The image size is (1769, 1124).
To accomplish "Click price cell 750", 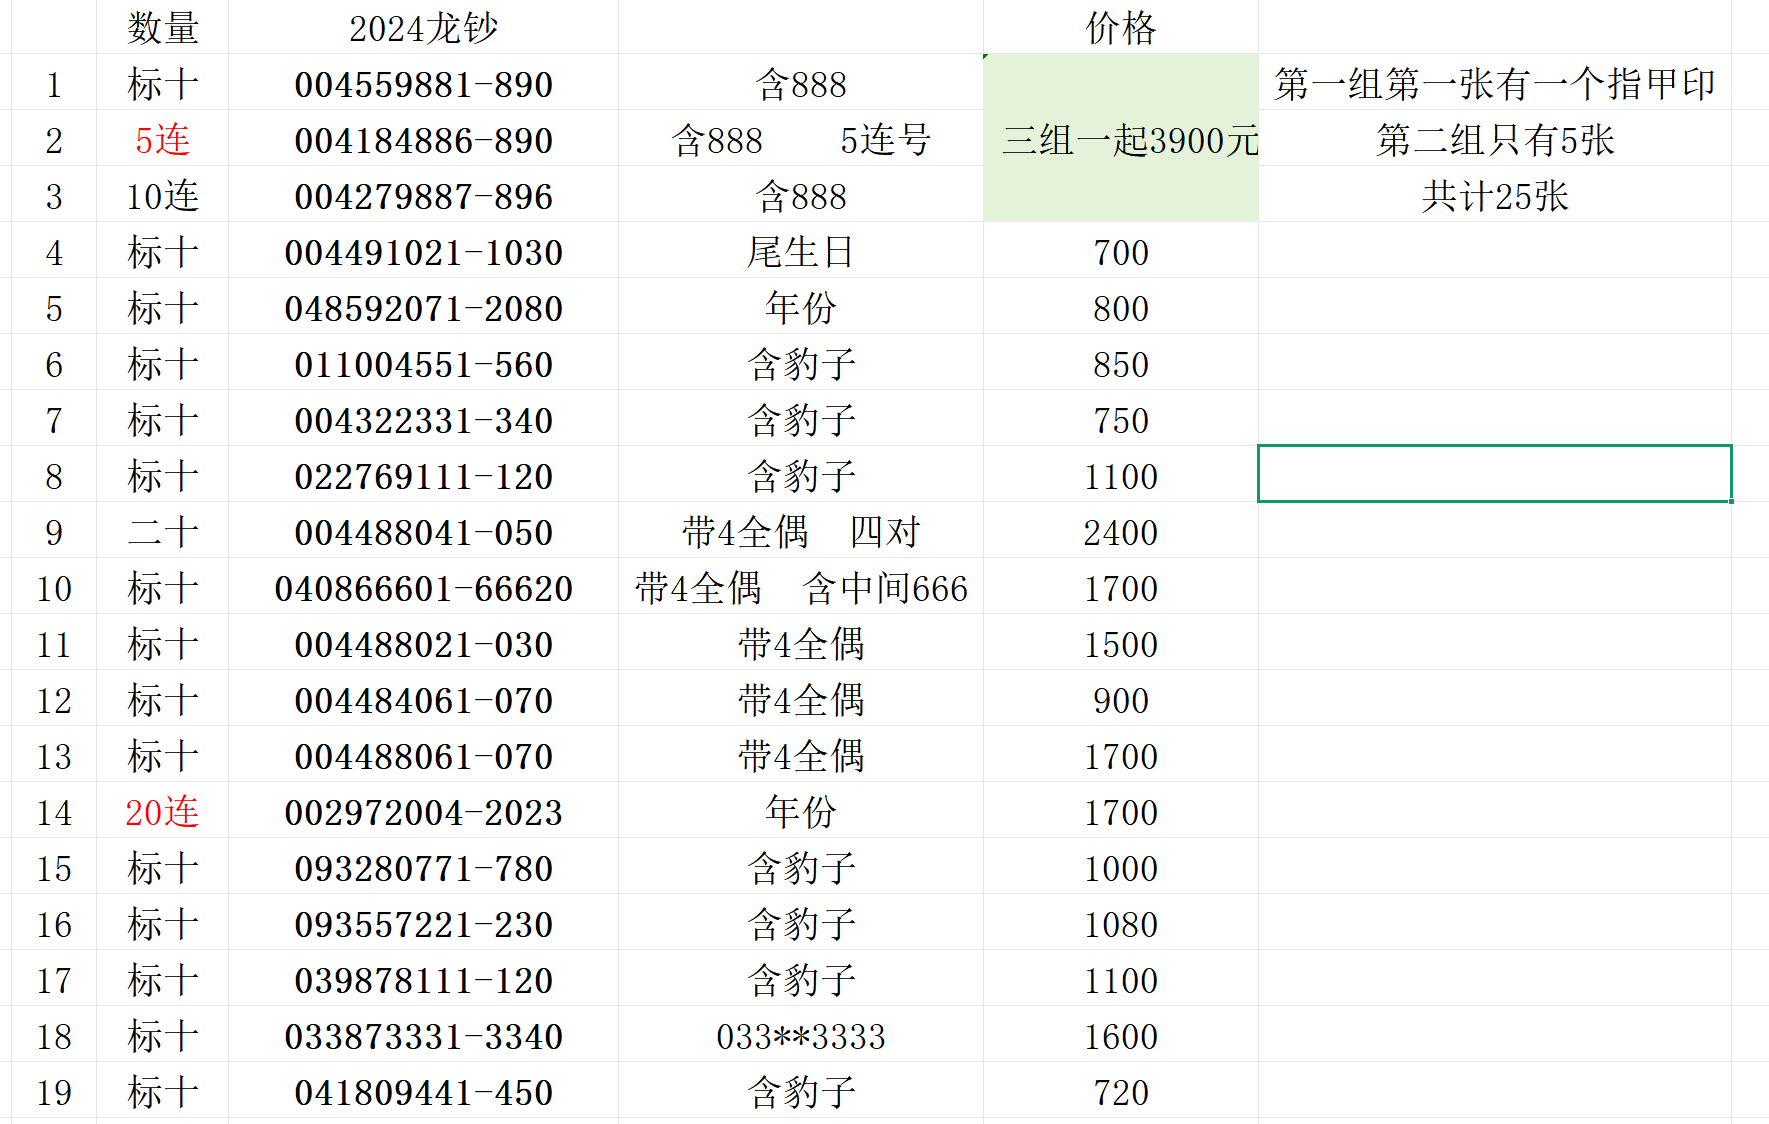I will pos(1121,420).
